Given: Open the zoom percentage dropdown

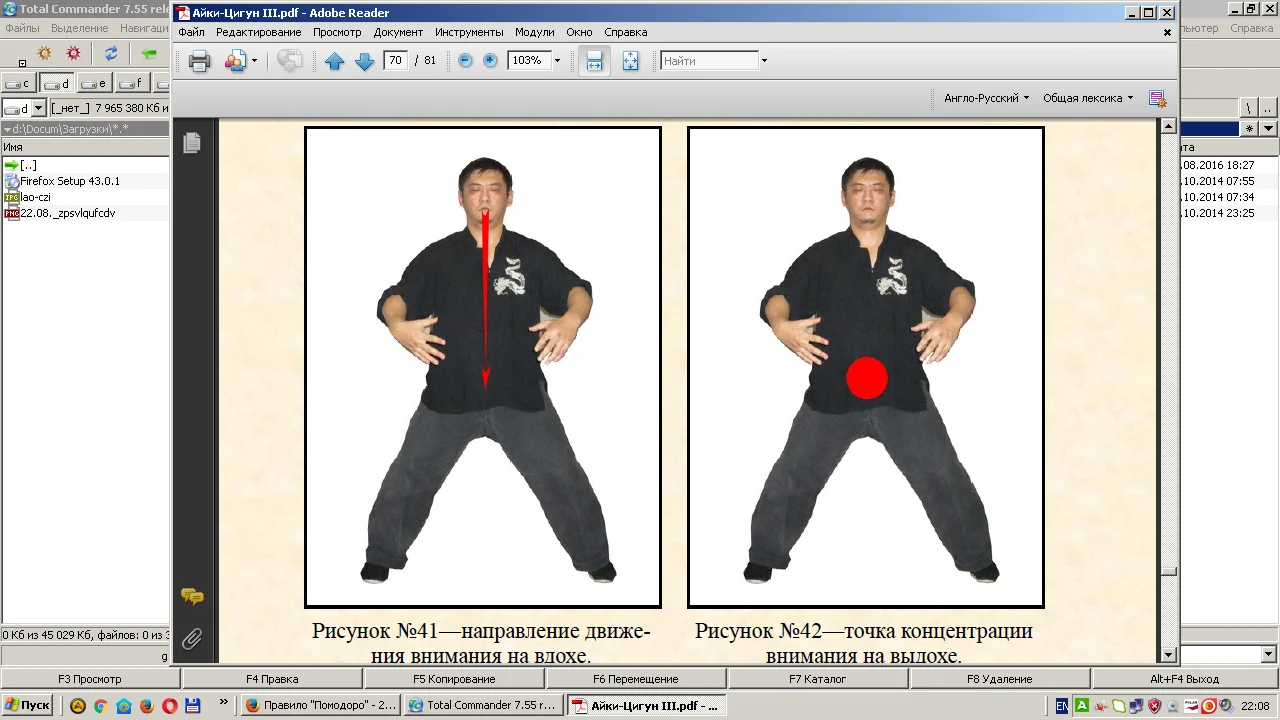Looking at the screenshot, I should [x=557, y=61].
